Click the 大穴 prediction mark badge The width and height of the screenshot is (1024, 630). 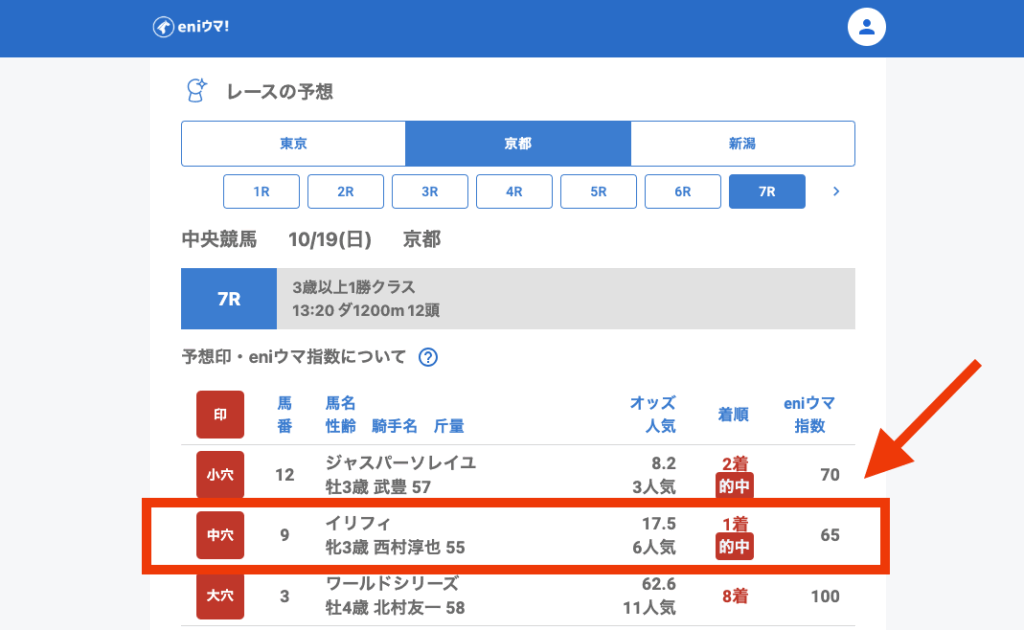click(220, 595)
